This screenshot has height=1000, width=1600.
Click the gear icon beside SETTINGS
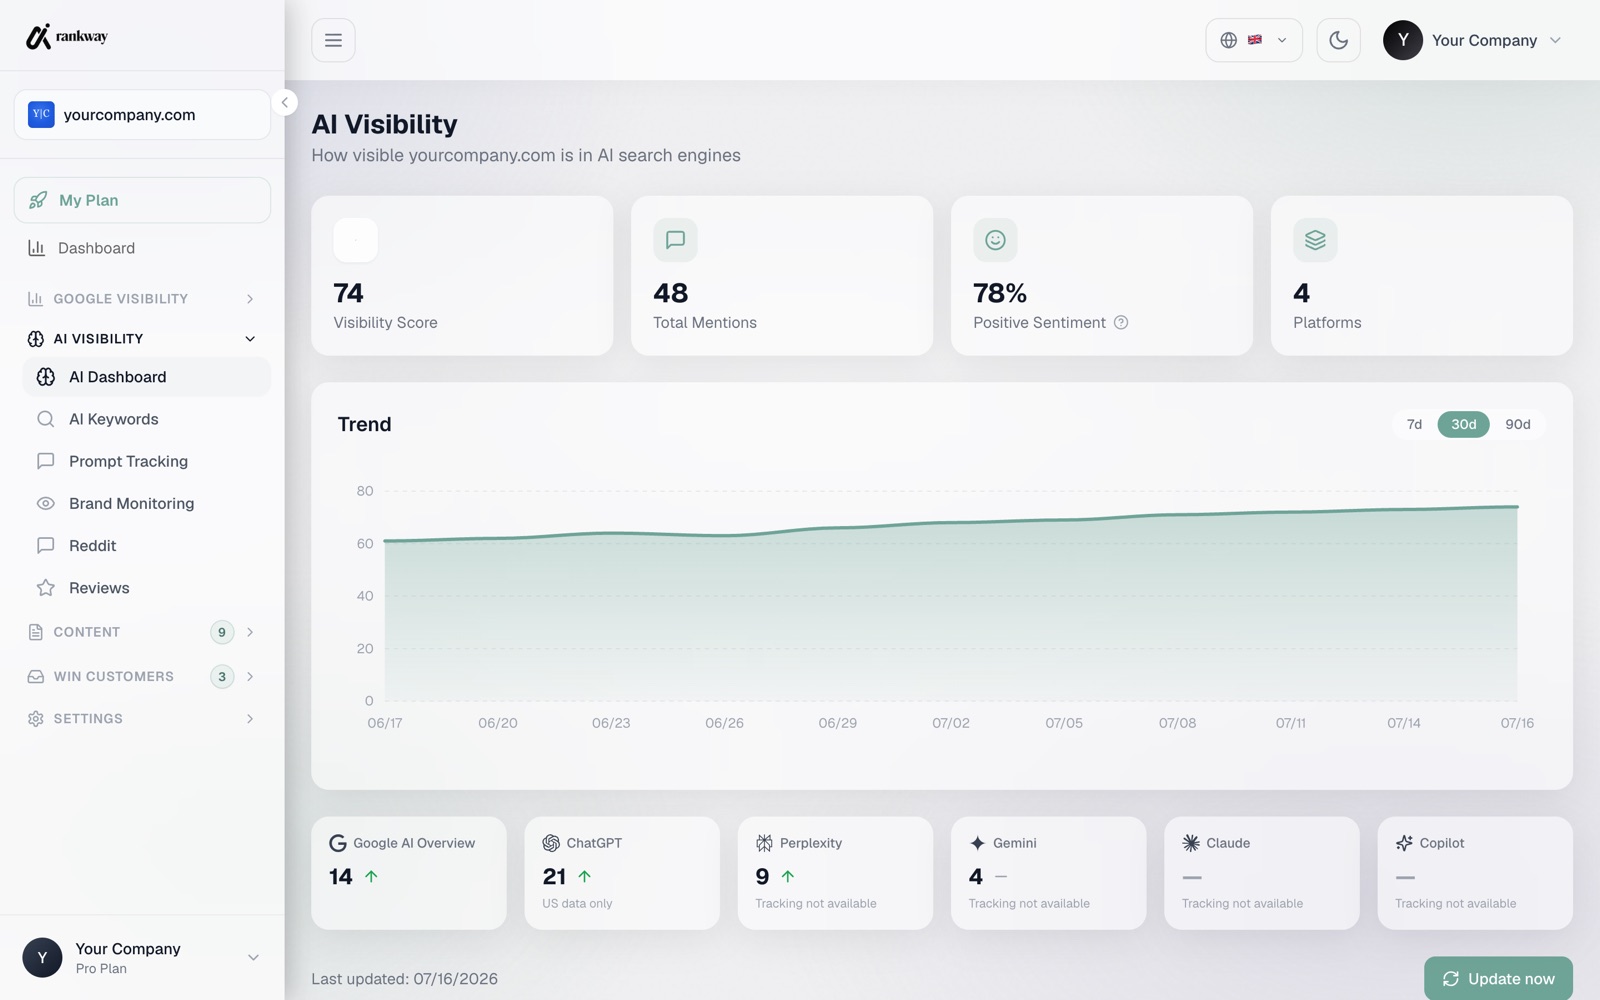tap(36, 719)
